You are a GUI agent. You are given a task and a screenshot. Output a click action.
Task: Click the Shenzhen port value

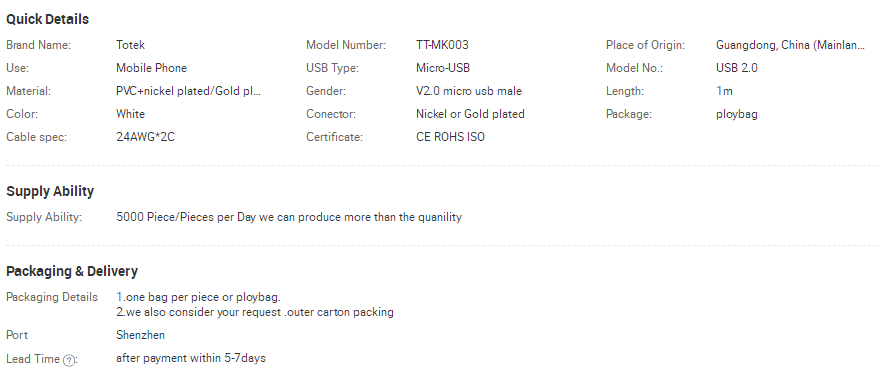tap(140, 335)
